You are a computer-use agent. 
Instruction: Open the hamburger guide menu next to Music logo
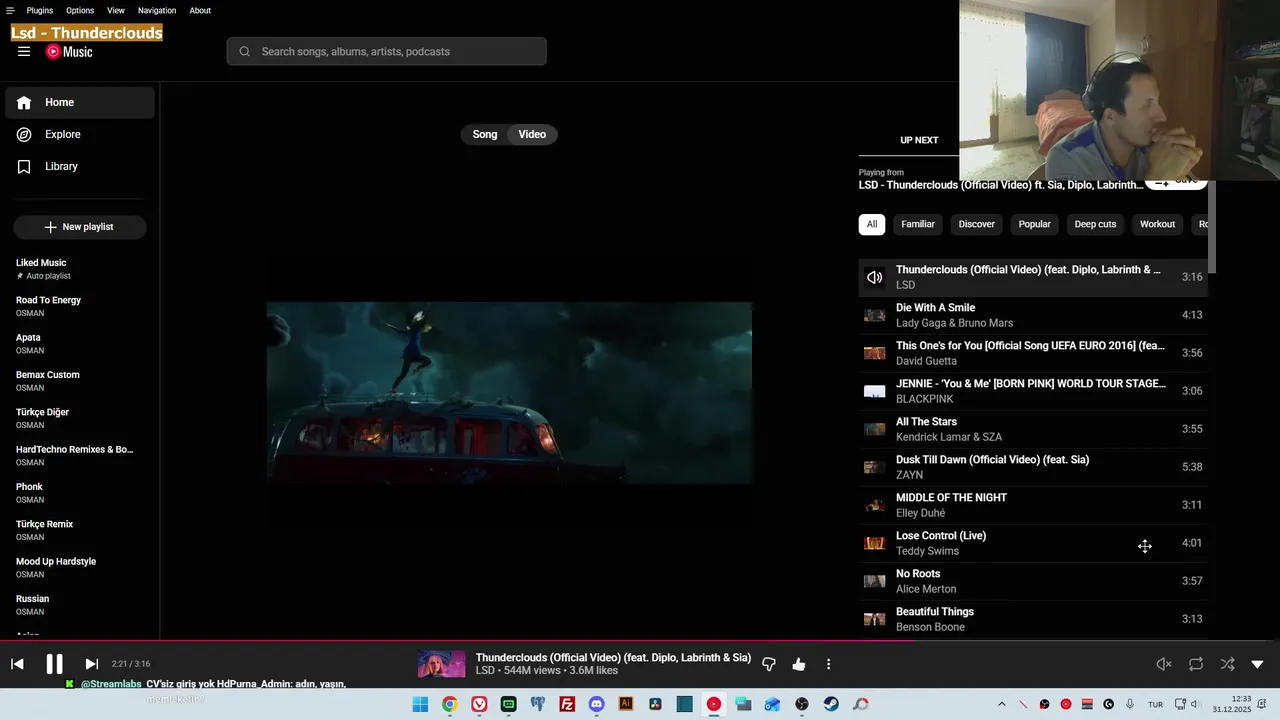click(24, 52)
